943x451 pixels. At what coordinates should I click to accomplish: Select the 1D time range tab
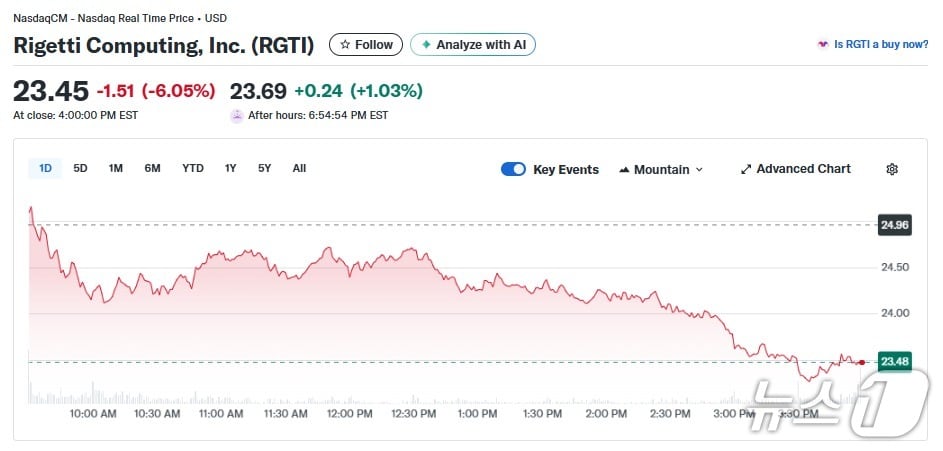(45, 168)
